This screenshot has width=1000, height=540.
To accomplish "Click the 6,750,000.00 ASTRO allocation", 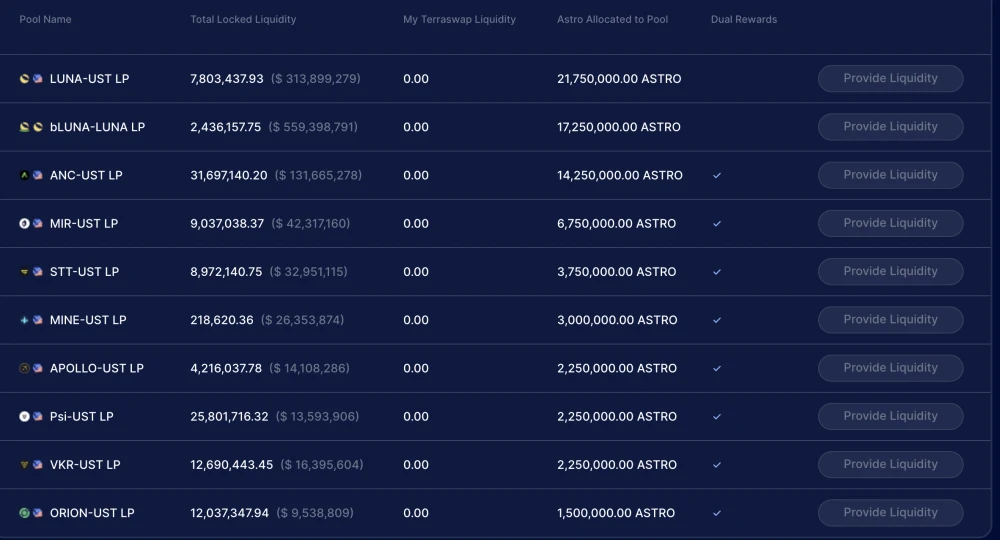I will point(616,224).
